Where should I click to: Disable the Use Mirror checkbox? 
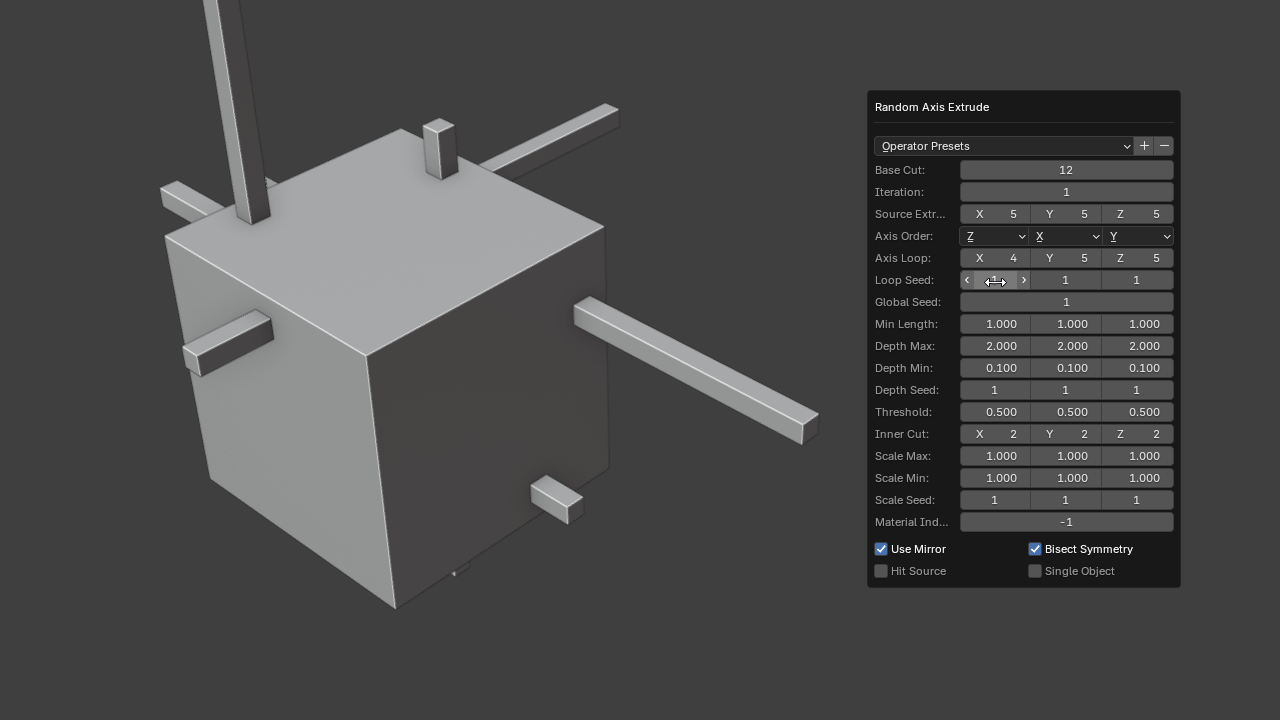point(881,549)
